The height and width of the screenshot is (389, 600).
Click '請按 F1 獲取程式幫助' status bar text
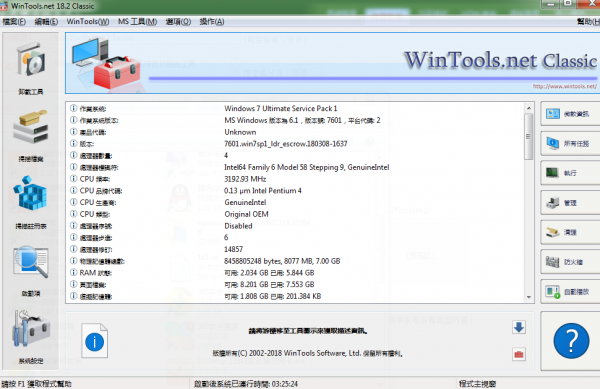(36, 384)
